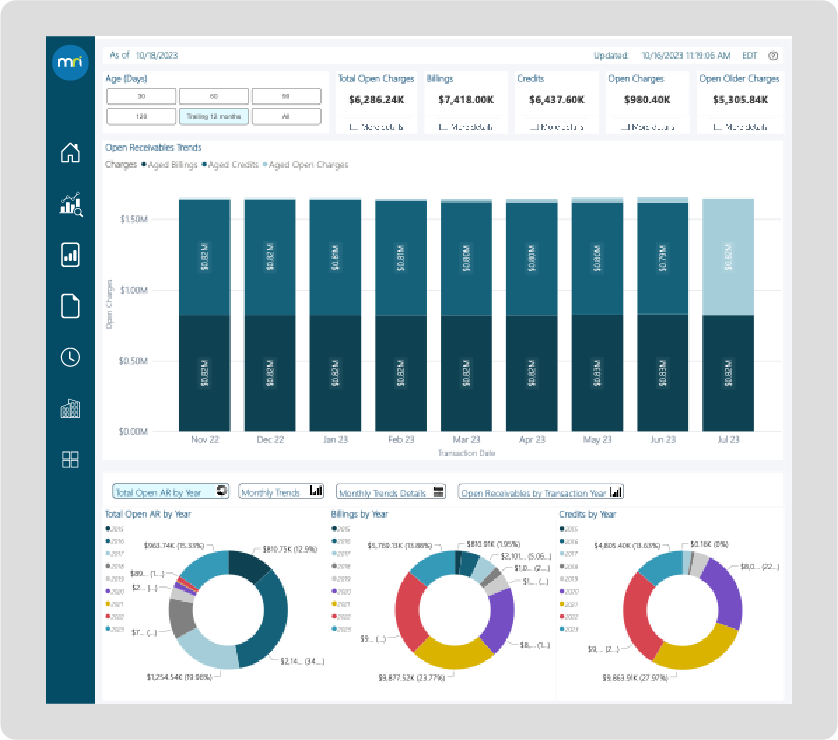
Task: Click the MRI logo in the sidebar
Action: (x=70, y=64)
